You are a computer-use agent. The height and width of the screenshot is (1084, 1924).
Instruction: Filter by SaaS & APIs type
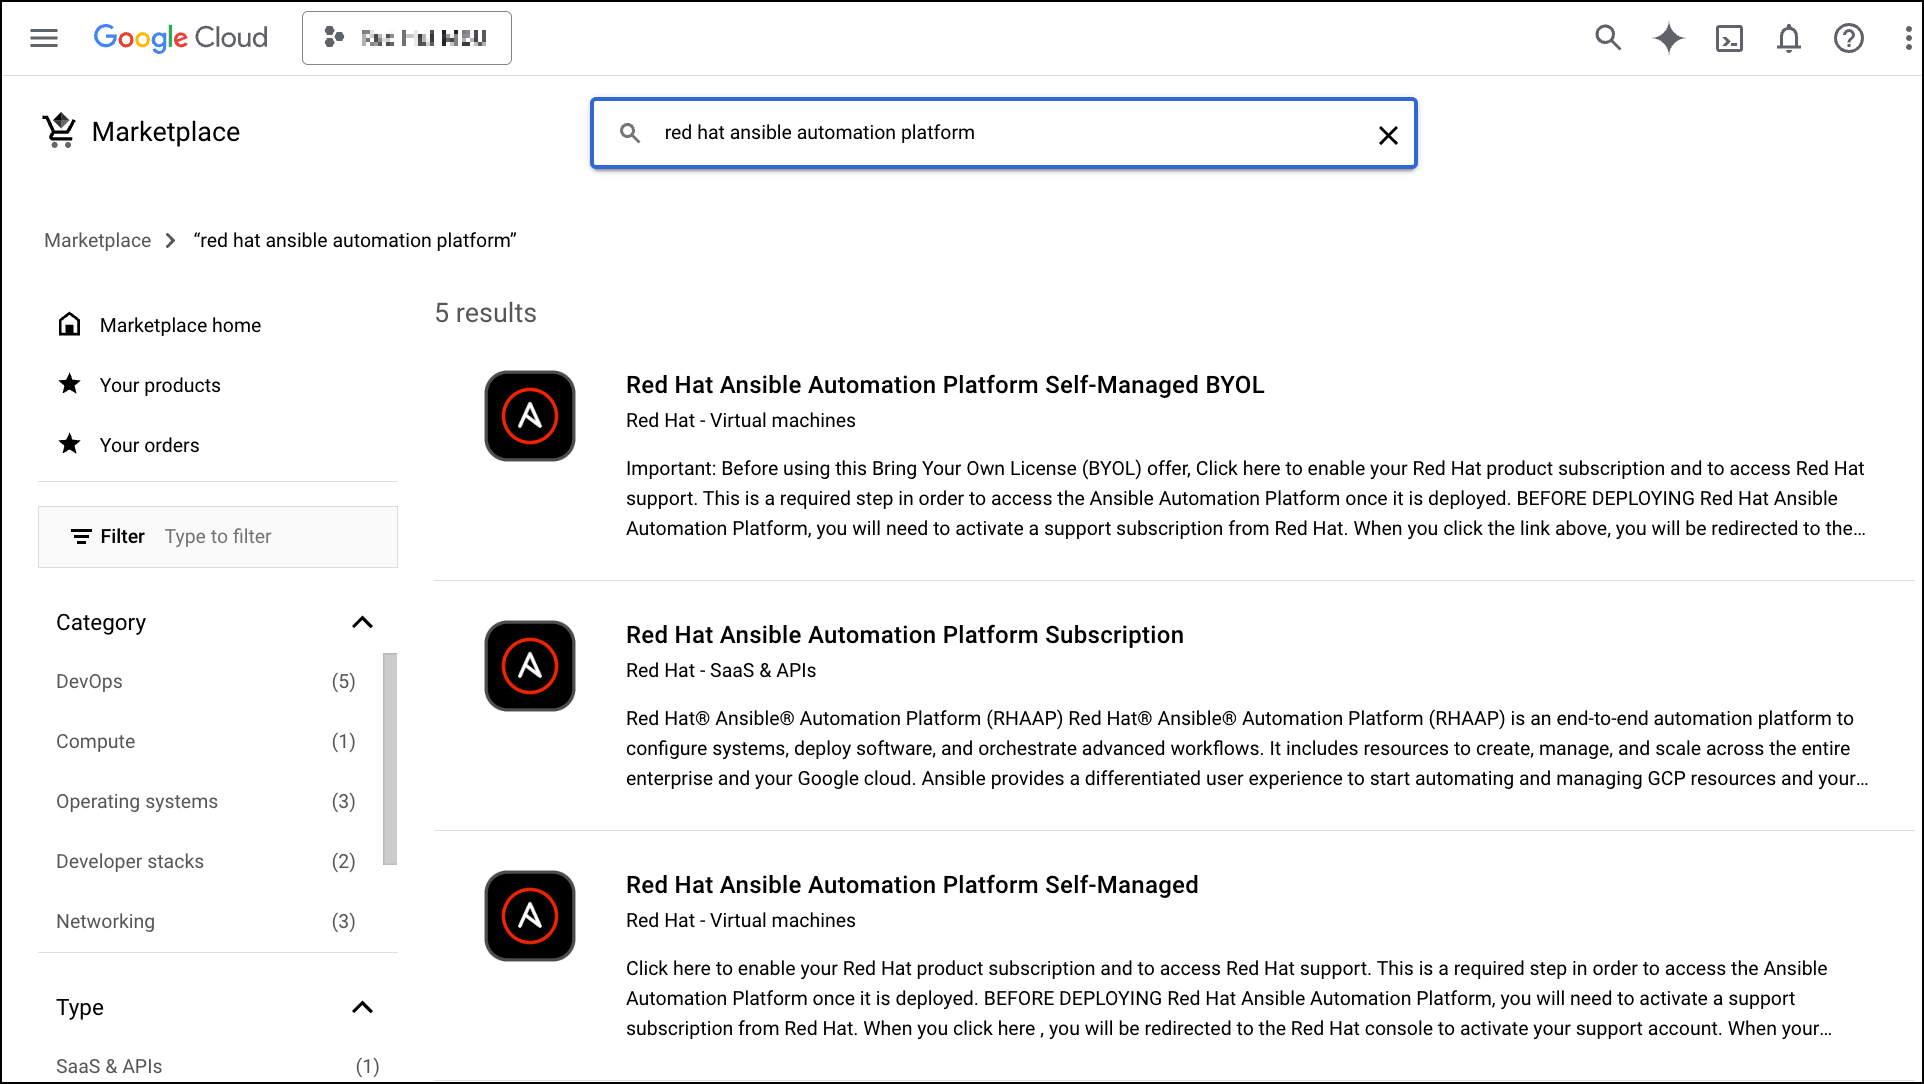pyautogui.click(x=109, y=1066)
